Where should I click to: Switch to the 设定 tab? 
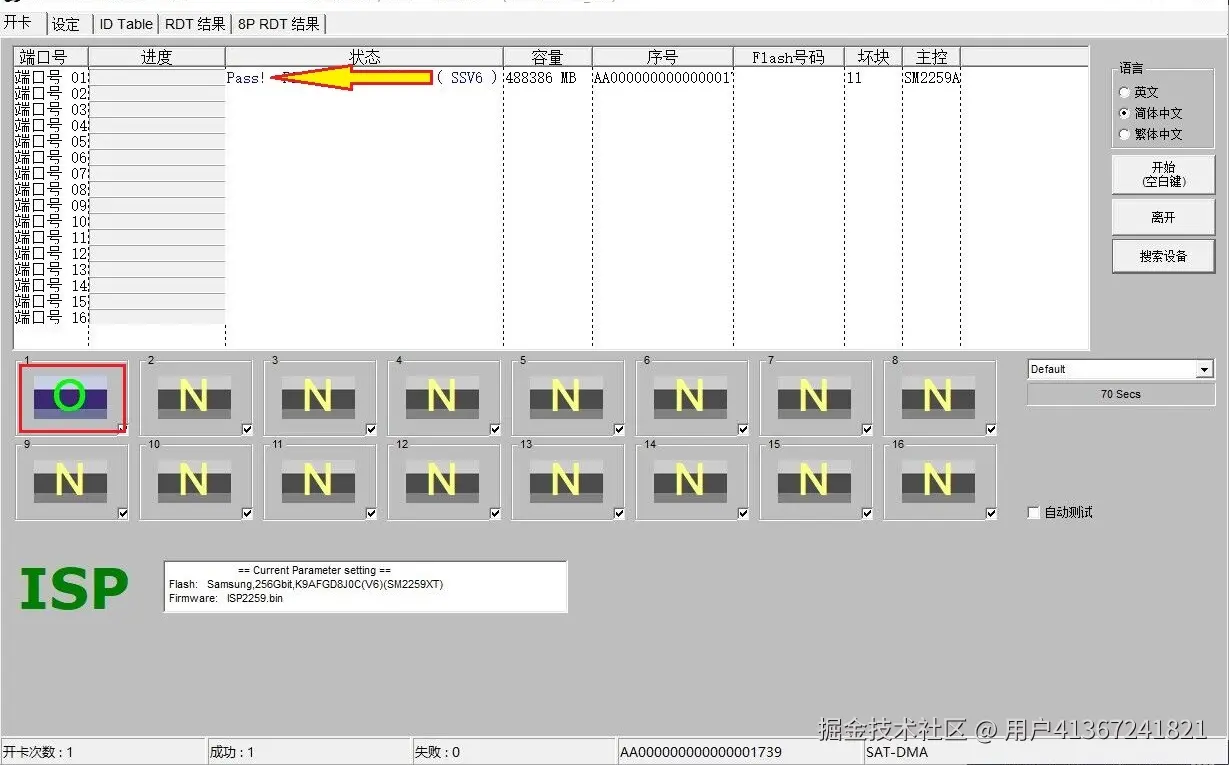66,24
